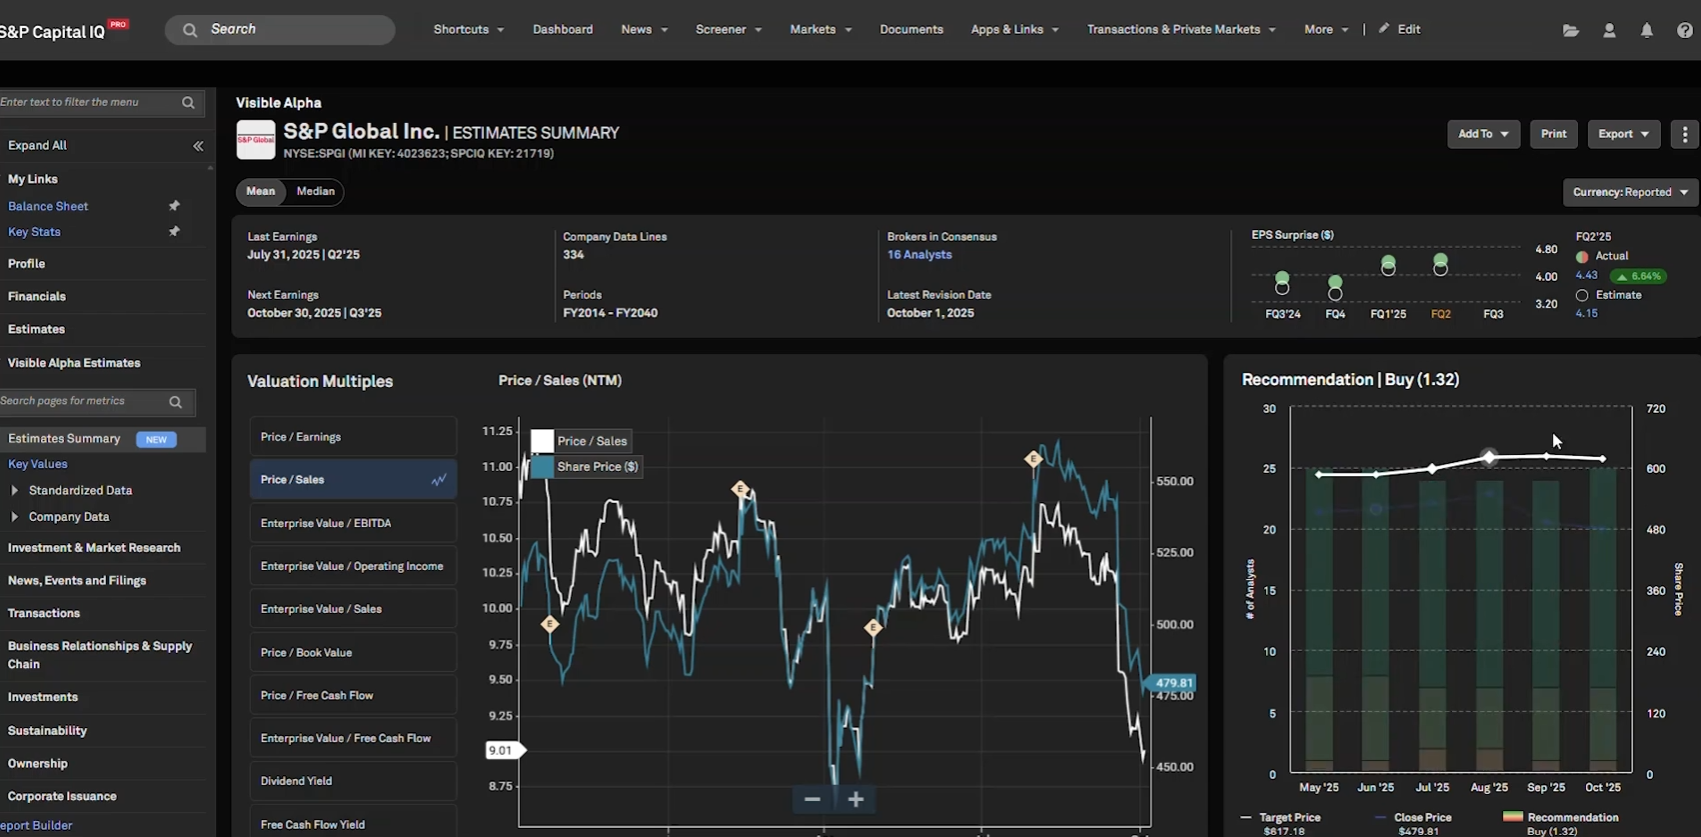
Task: Click the earnings marker near 9.75 level
Action: (550, 624)
